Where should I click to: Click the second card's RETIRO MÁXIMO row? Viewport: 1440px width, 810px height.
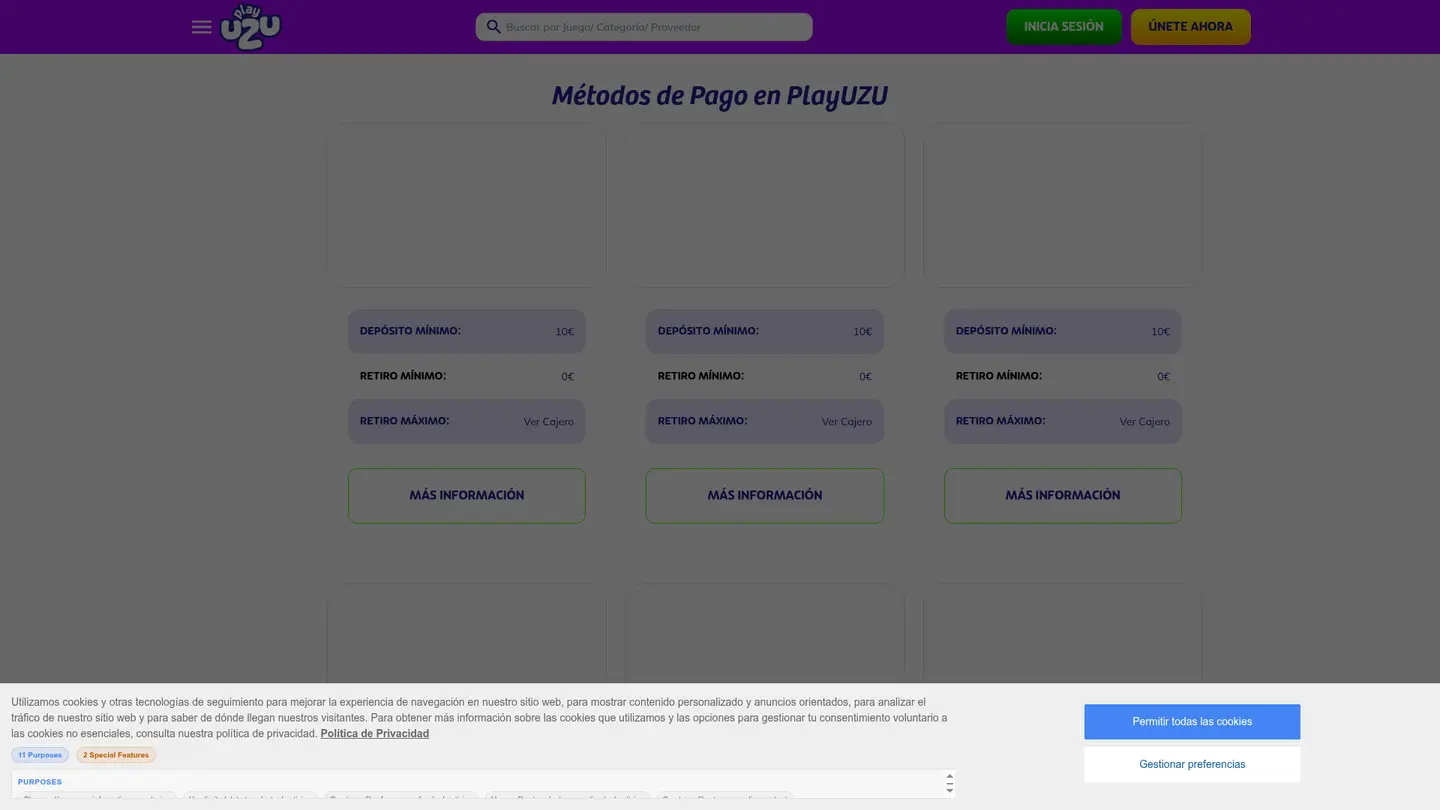(x=765, y=421)
